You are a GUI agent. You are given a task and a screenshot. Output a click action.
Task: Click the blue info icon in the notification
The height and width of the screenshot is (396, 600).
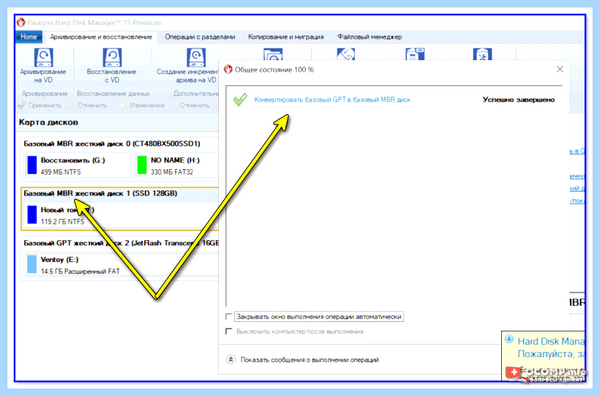click(509, 339)
